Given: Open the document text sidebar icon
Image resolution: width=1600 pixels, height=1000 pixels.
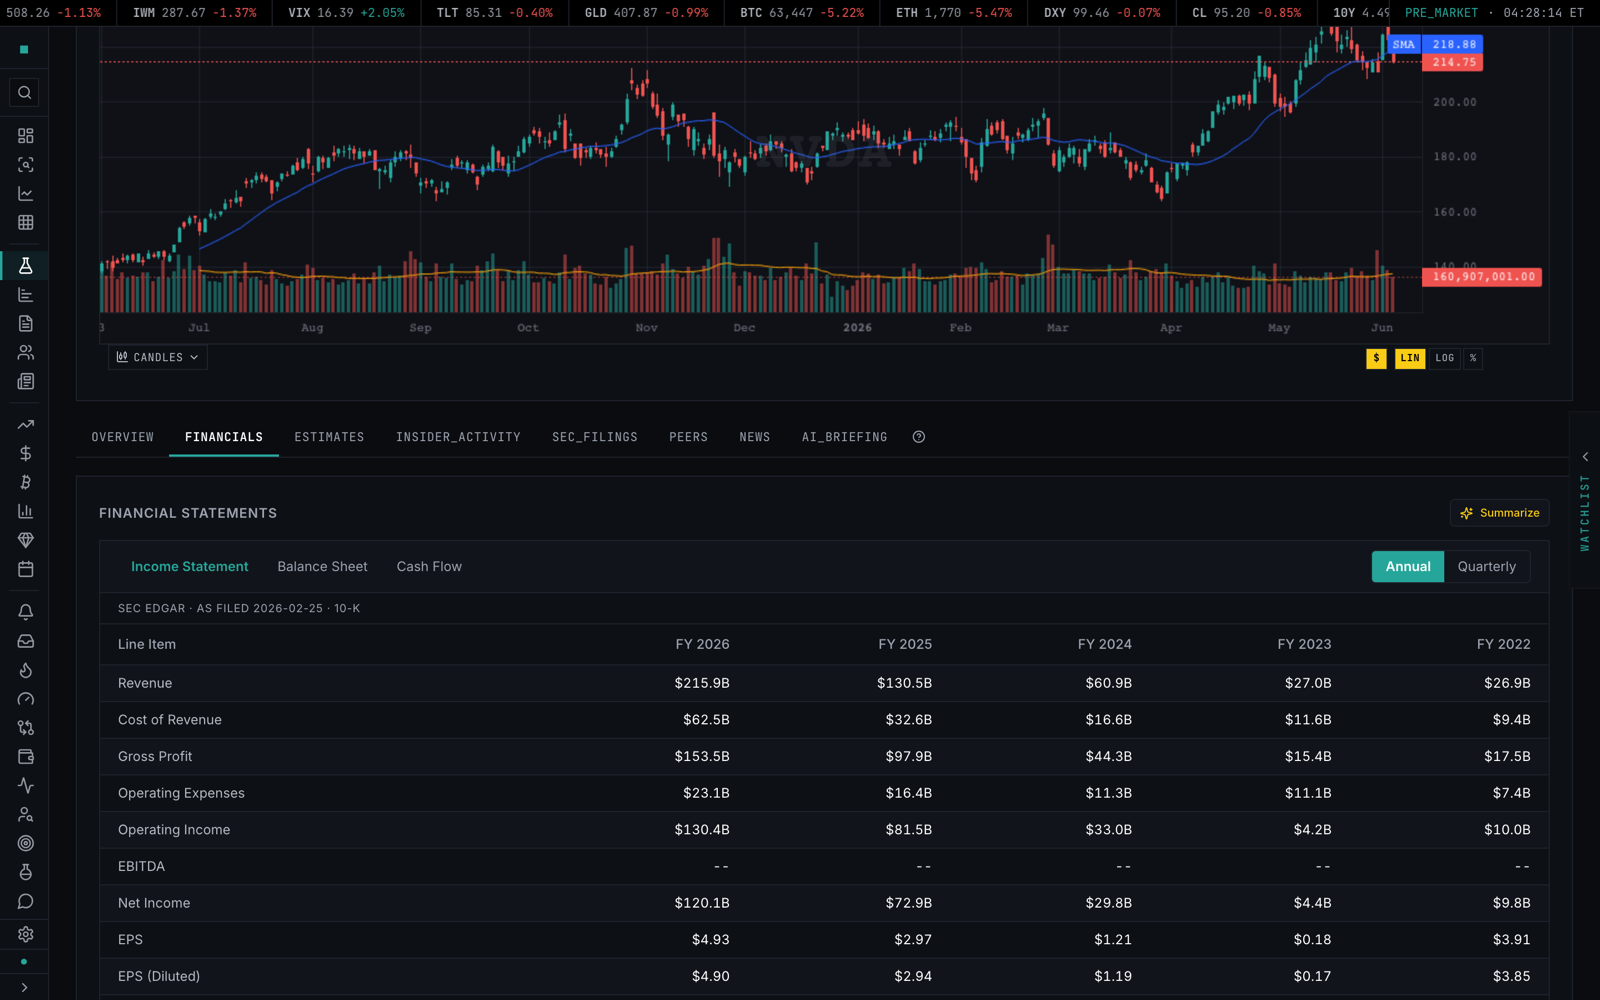Looking at the screenshot, I should 25,324.
